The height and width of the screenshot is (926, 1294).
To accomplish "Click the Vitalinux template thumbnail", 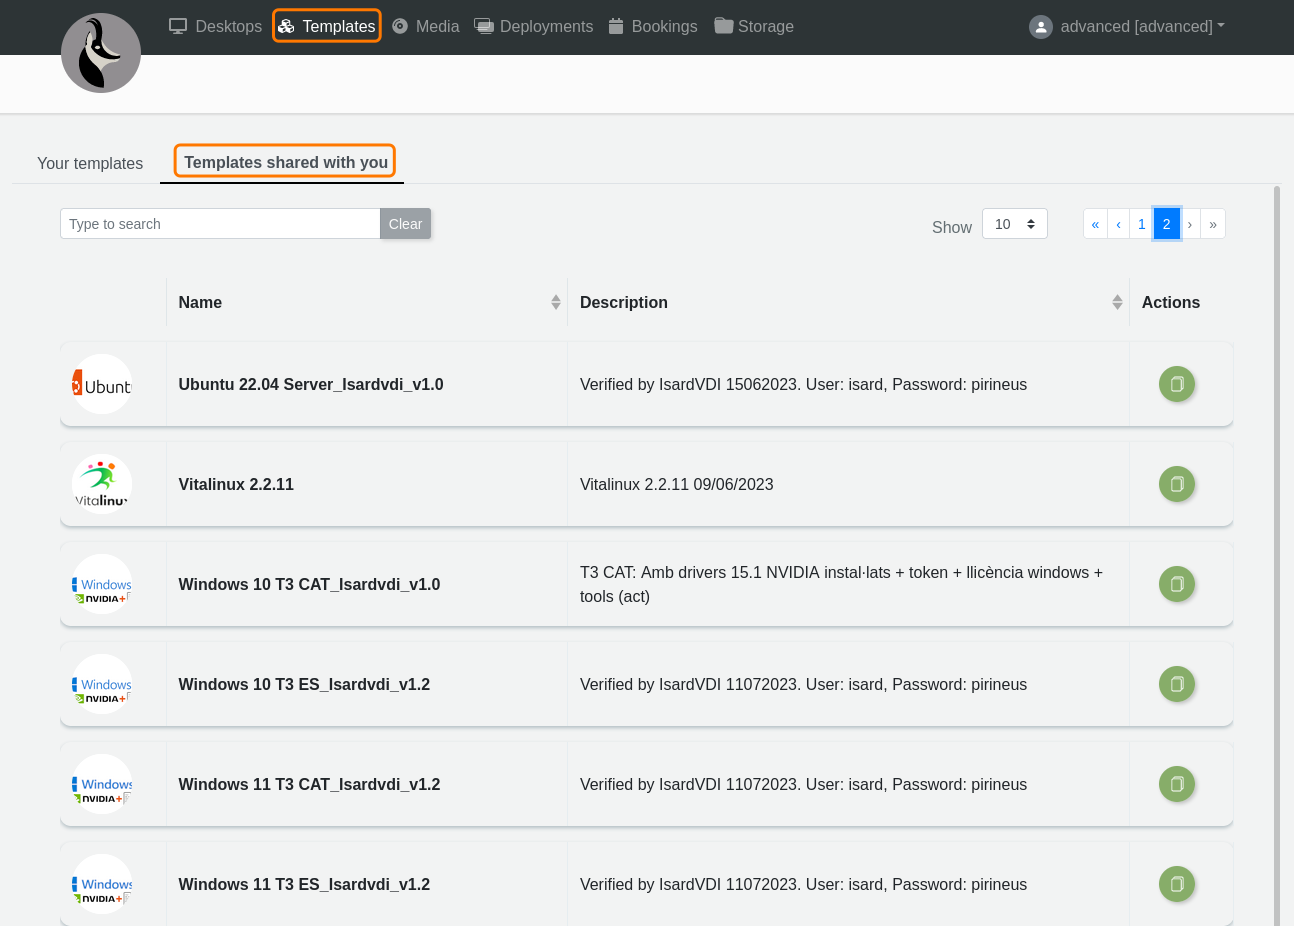I will (102, 484).
